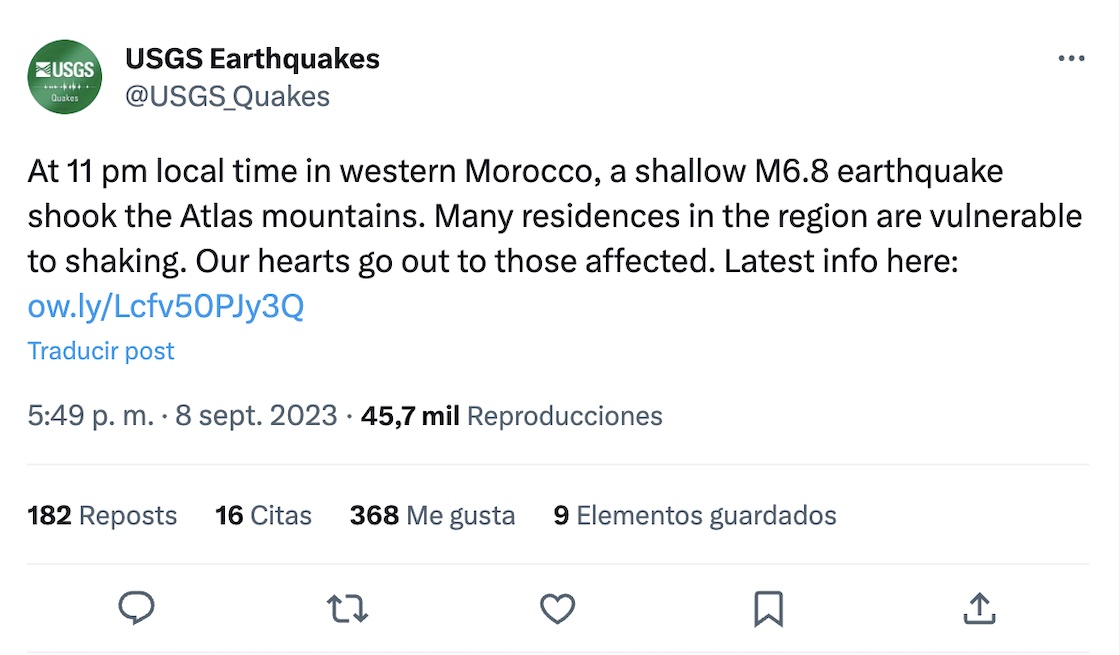Click the 9 Elementos guardados count
Image resolution: width=1120 pixels, height=655 pixels.
(695, 516)
